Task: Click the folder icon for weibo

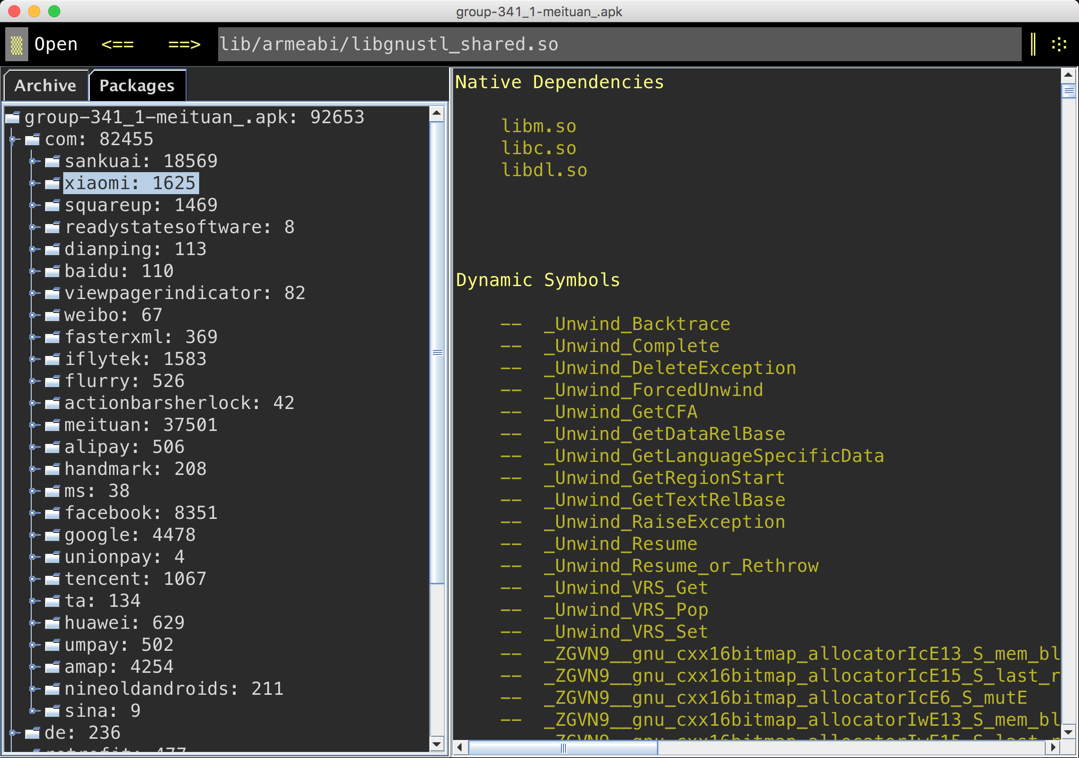Action: pos(52,316)
